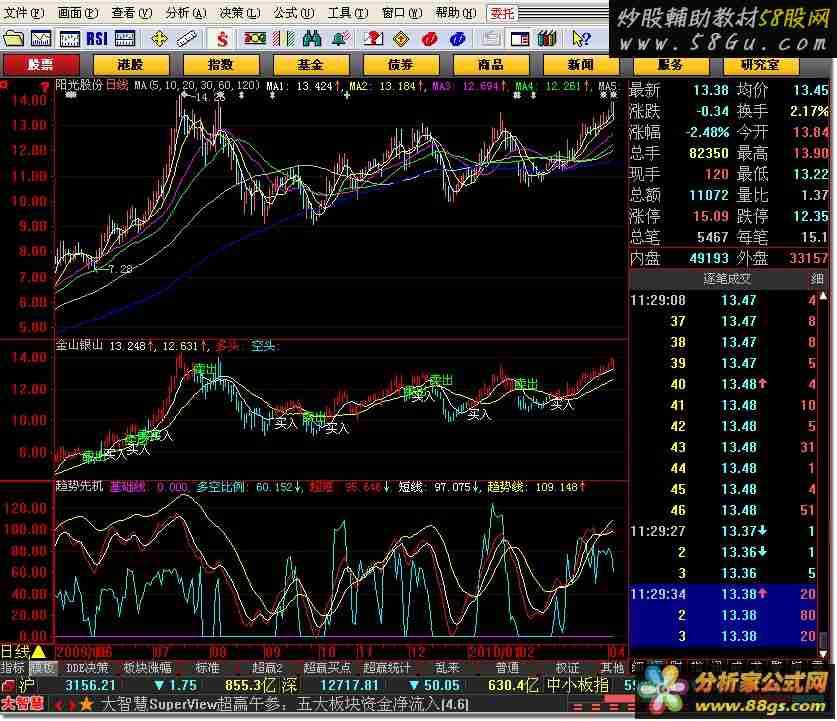Click the 逐笔成交 trade list header
Screen dimensions: 837x721
click(727, 279)
